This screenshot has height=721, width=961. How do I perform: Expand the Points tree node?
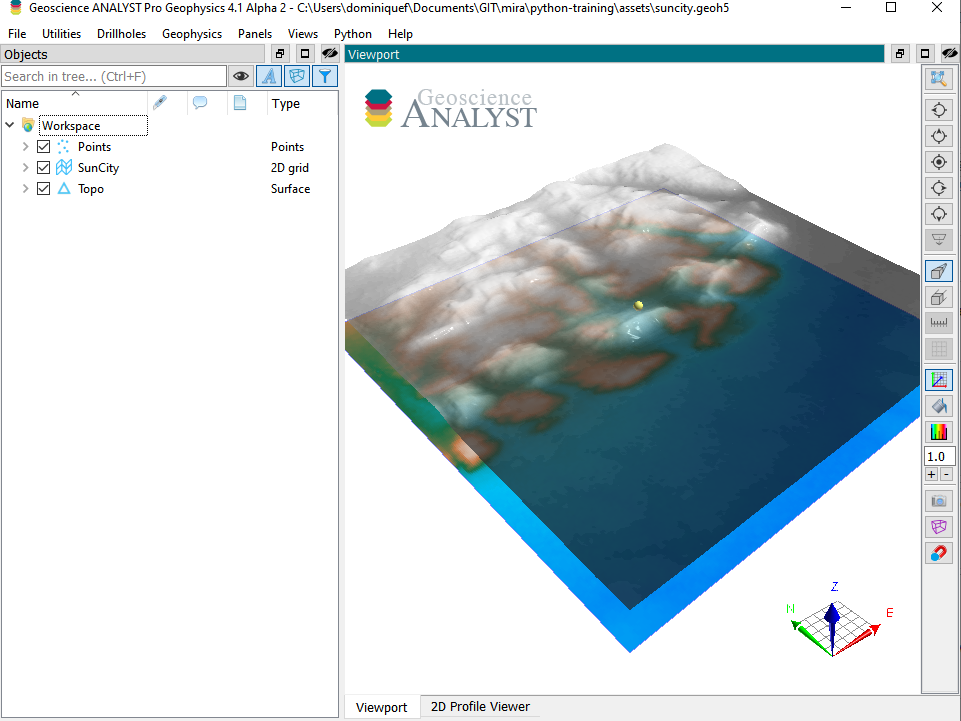pyautogui.click(x=25, y=147)
